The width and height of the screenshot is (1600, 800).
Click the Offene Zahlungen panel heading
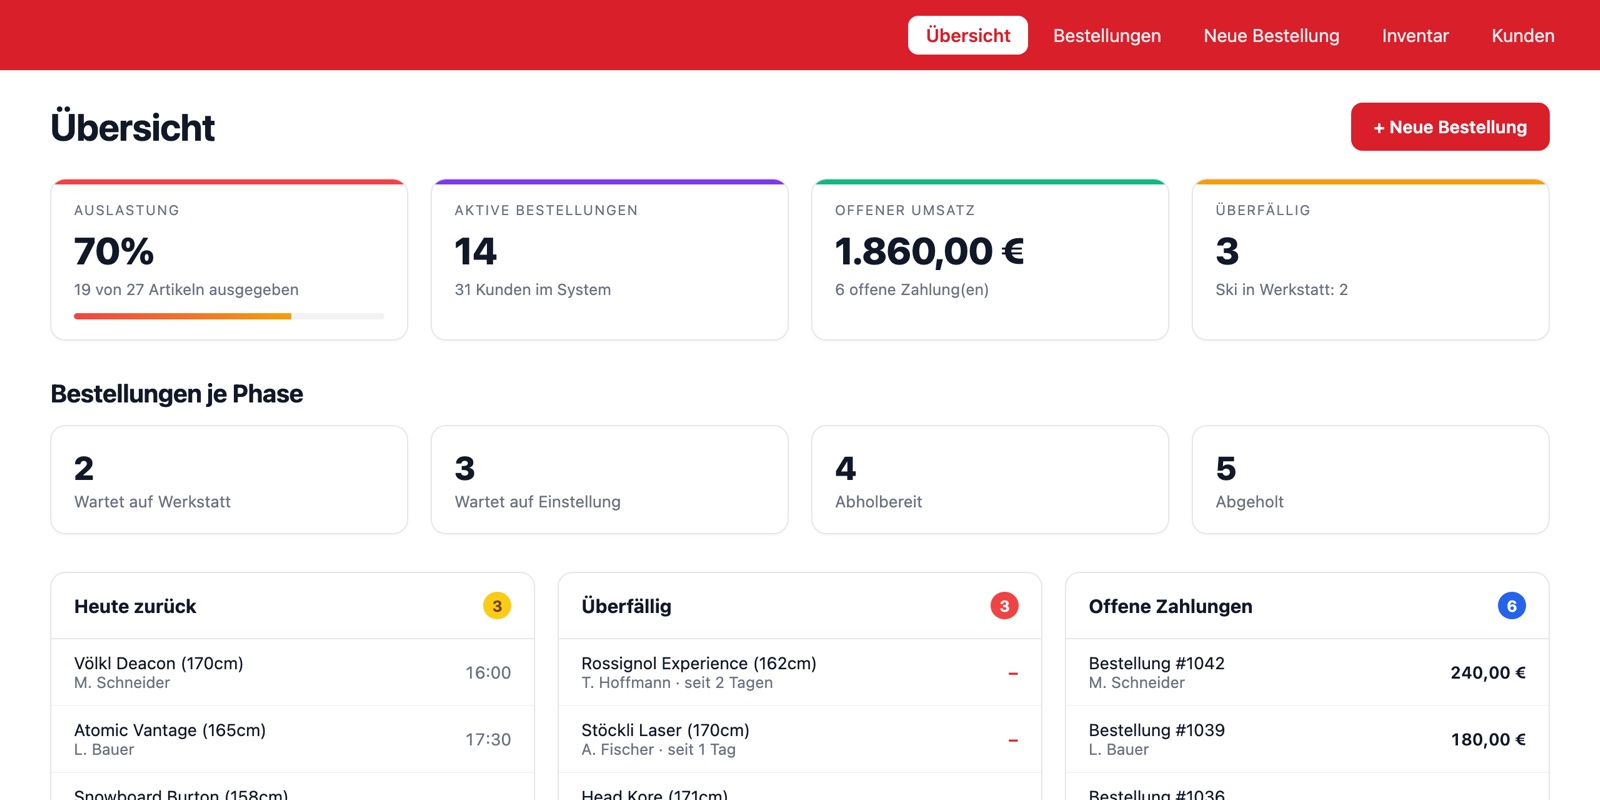point(1170,606)
